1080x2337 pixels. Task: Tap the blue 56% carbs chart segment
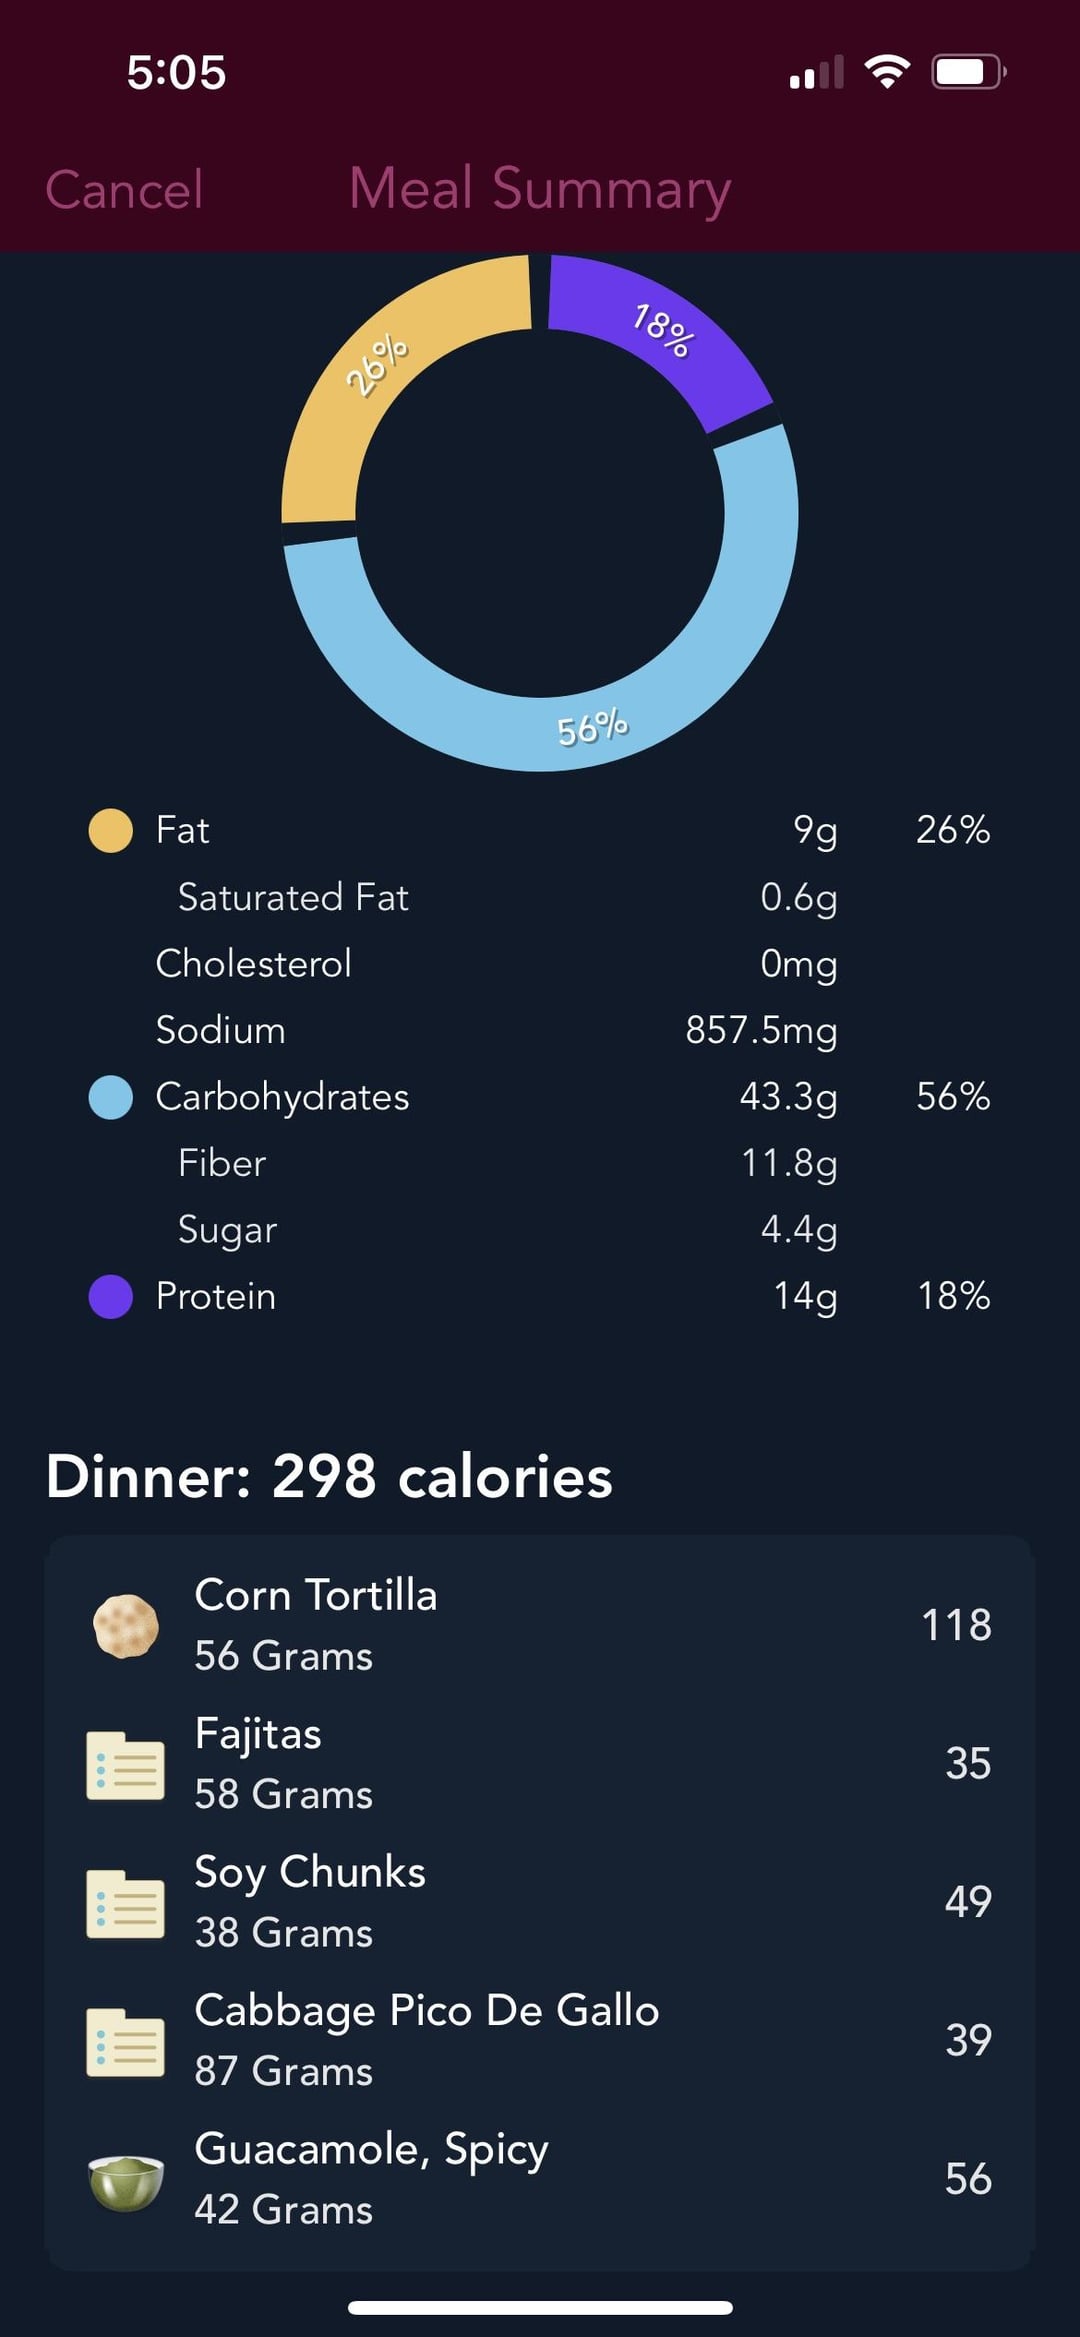tap(592, 727)
